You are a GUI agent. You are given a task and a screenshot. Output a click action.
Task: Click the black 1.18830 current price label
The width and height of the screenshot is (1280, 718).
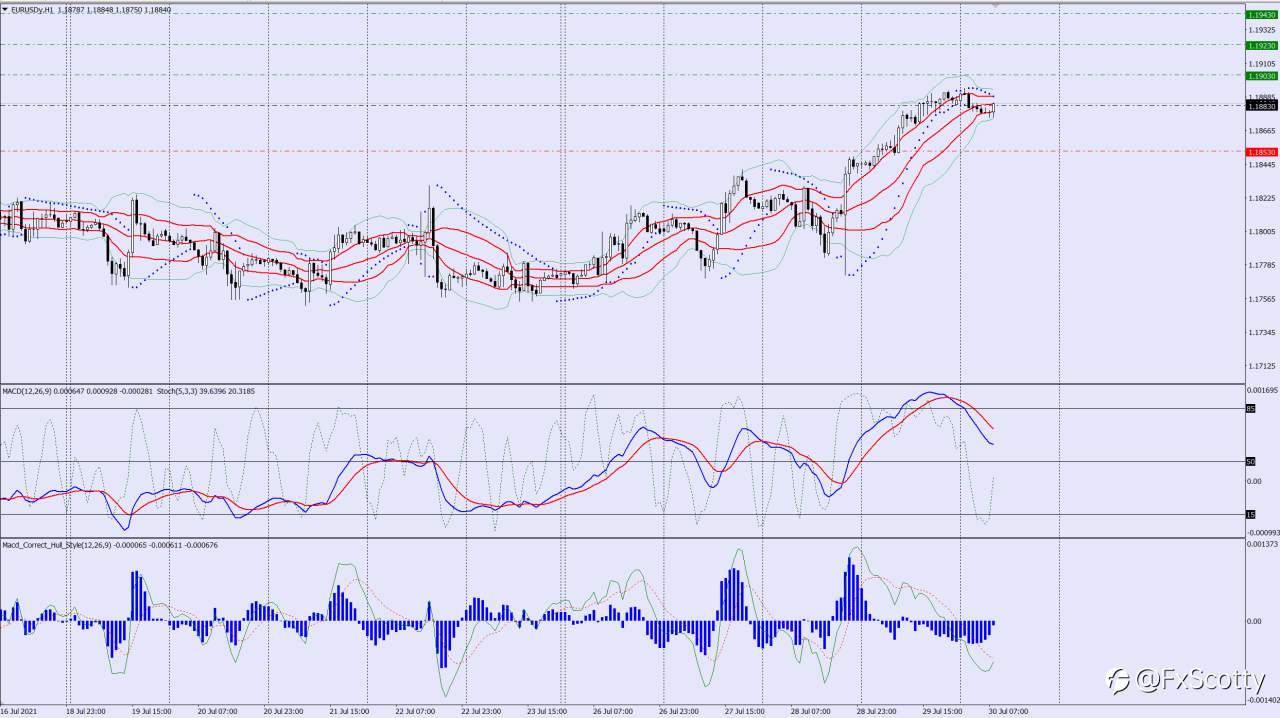pos(1261,105)
